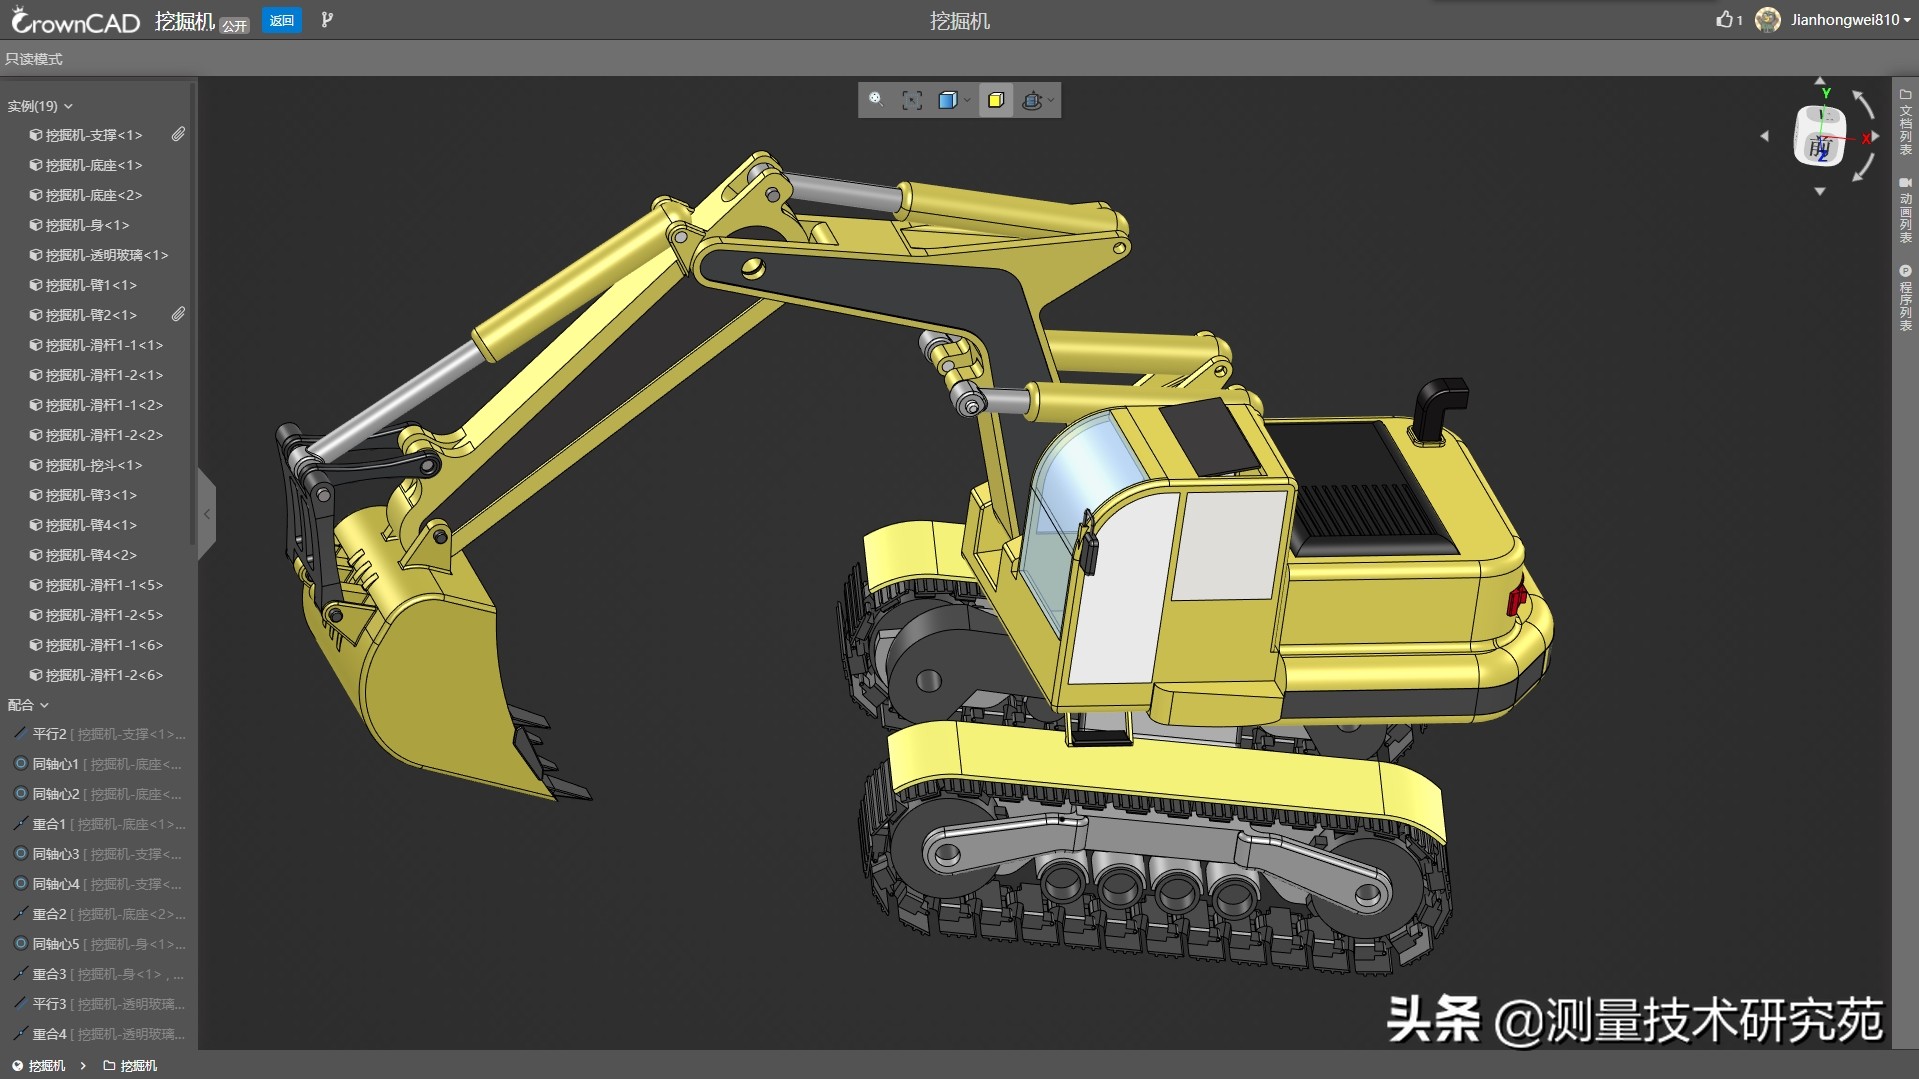Select 挖掘机-滑杆1-2<5> in the tree
1919x1079 pixels.
[x=95, y=615]
